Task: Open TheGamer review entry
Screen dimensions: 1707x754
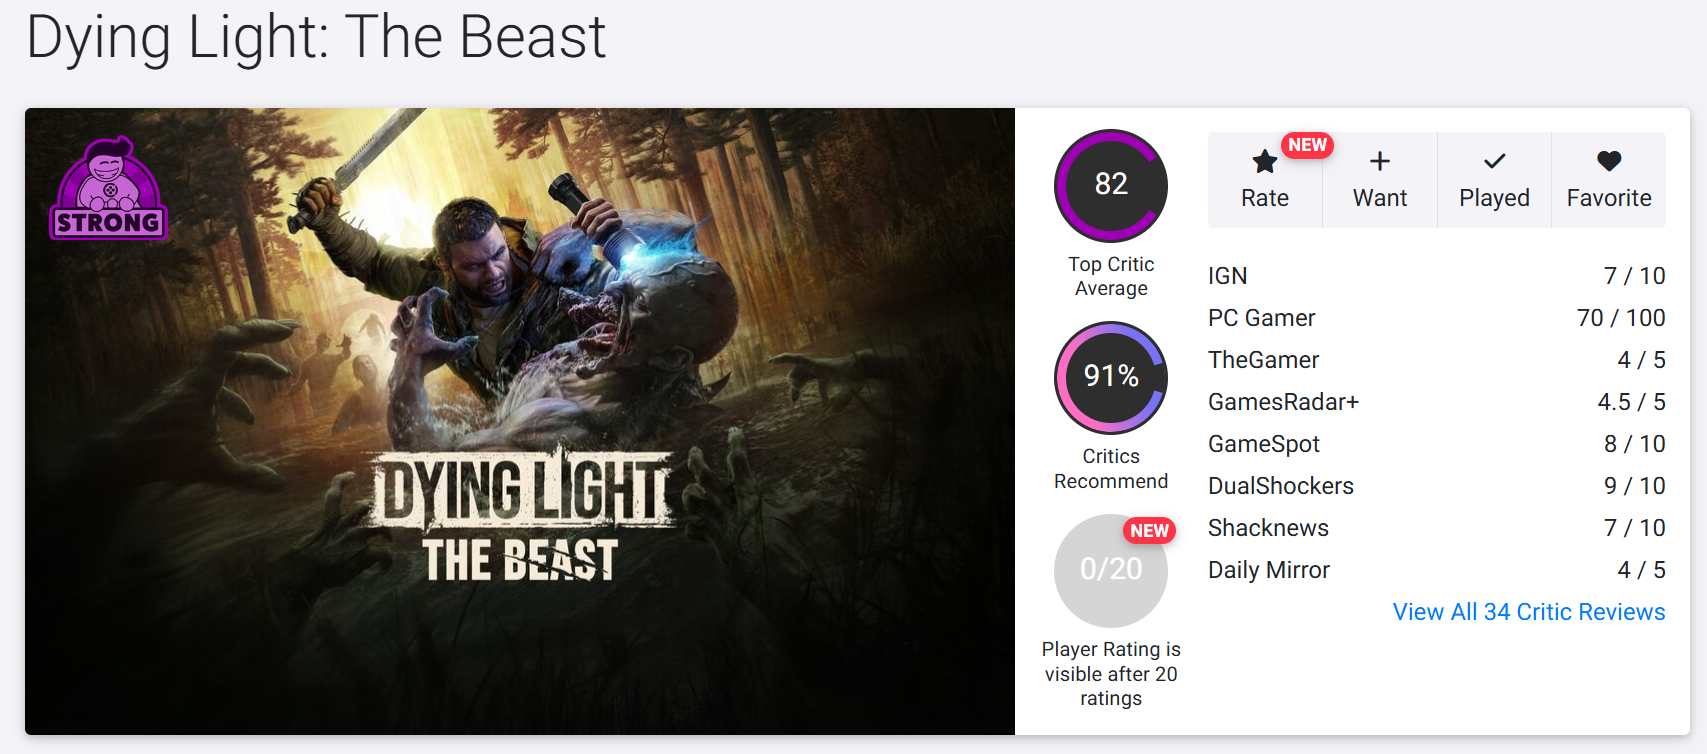Action: (x=1437, y=360)
